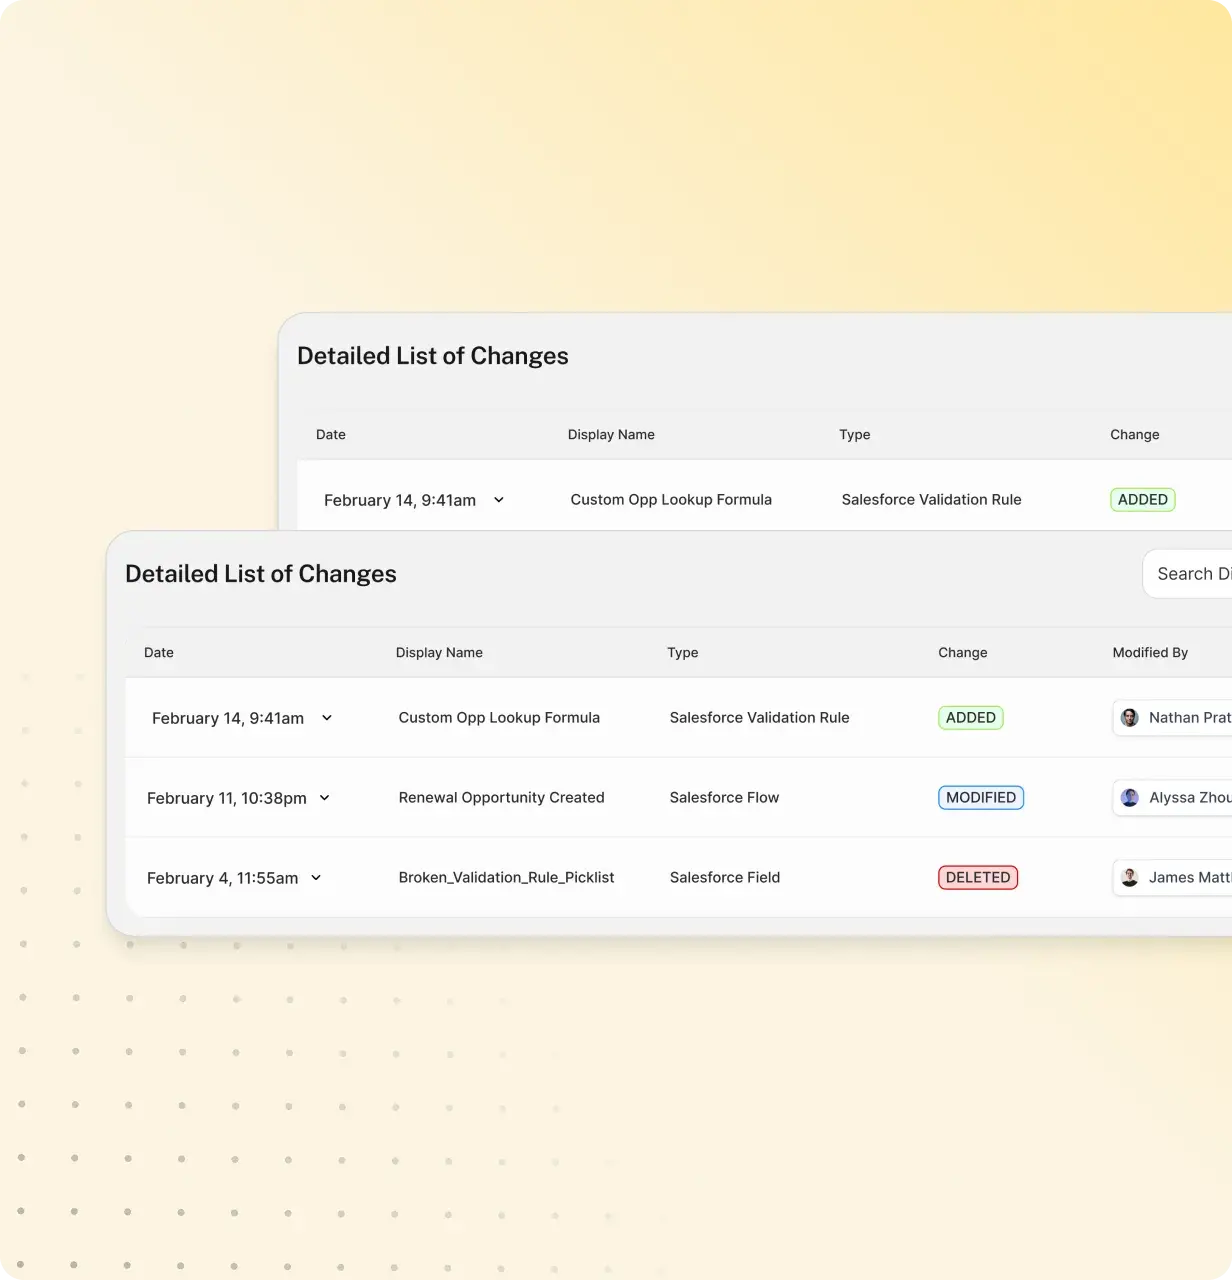1232x1280 pixels.
Task: Click the blue MODIFIED badge
Action: pyautogui.click(x=980, y=798)
